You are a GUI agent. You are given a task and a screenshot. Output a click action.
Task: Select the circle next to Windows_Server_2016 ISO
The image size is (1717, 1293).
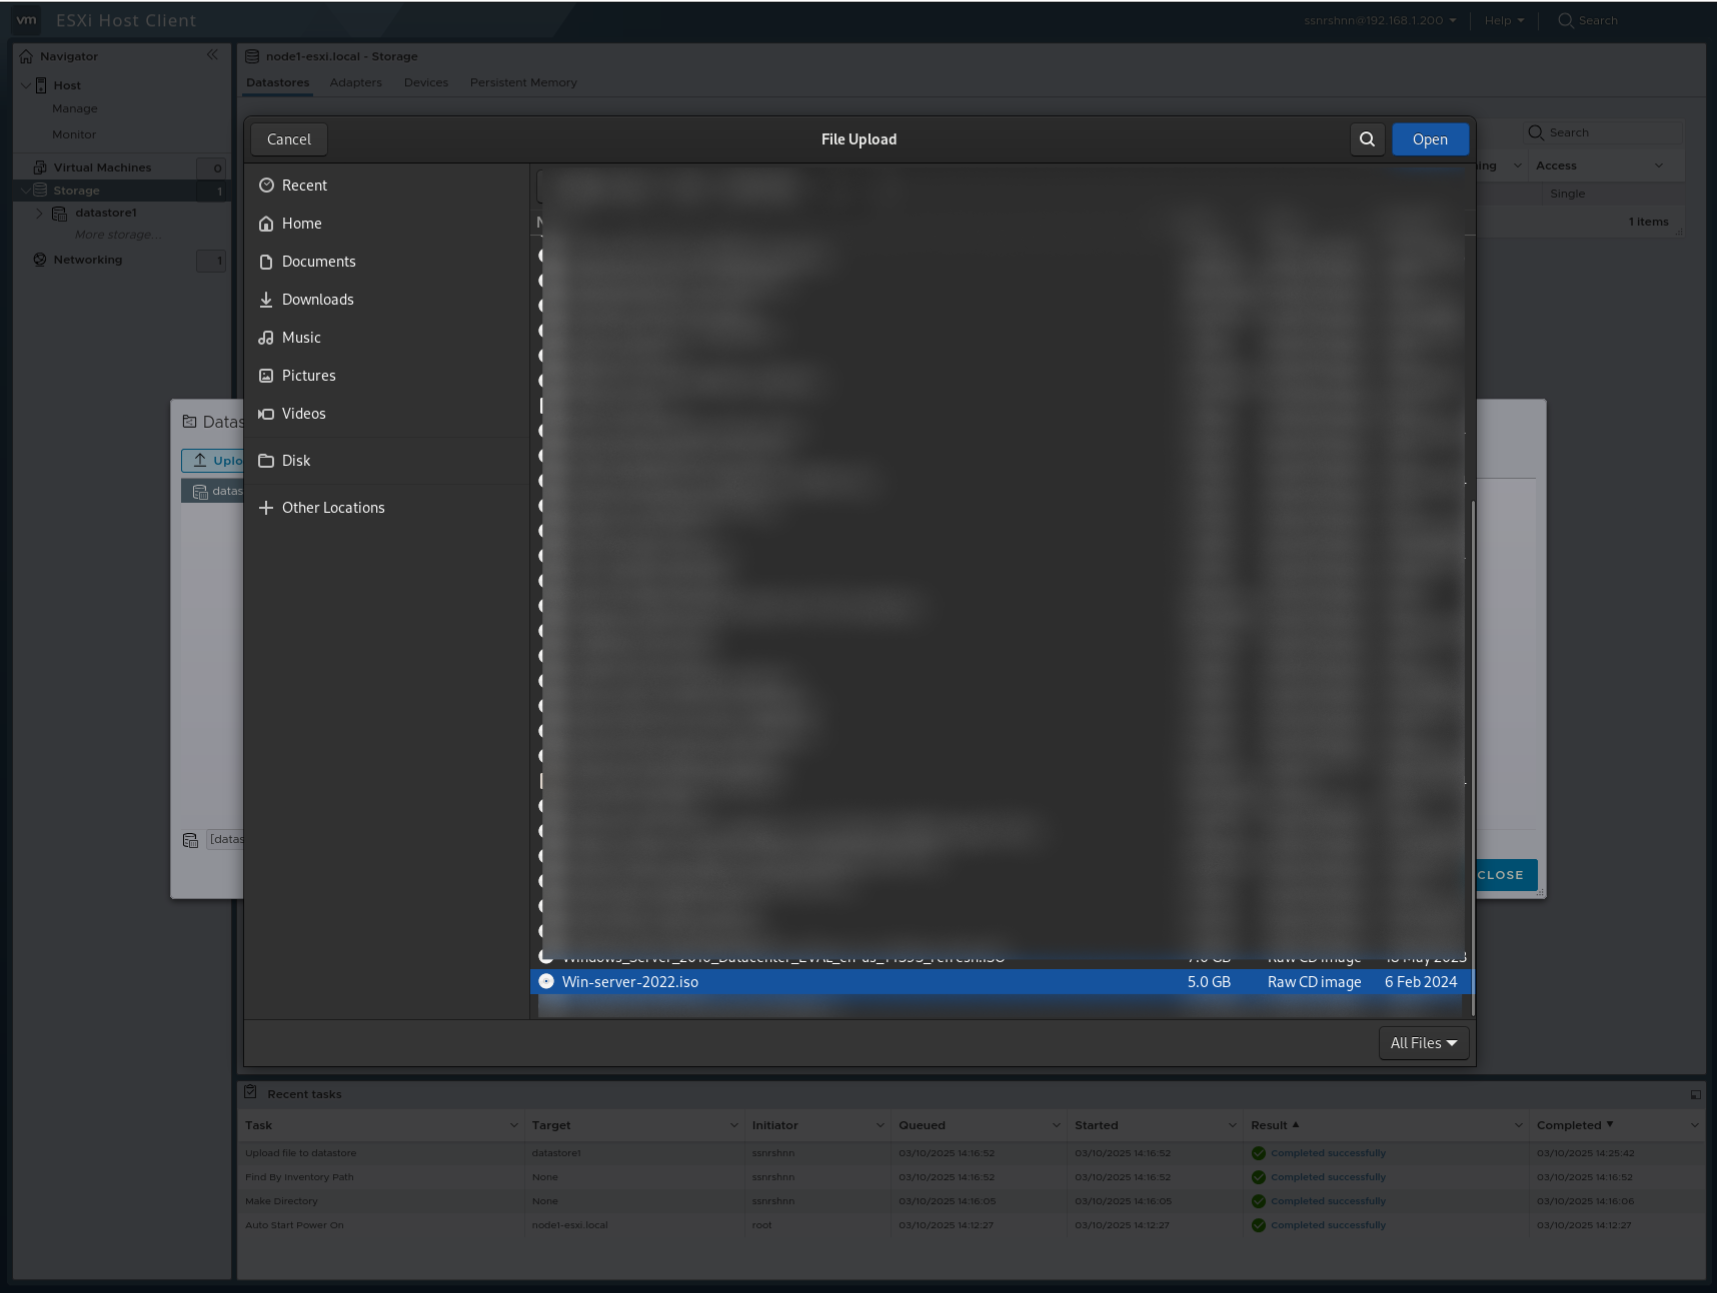546,956
